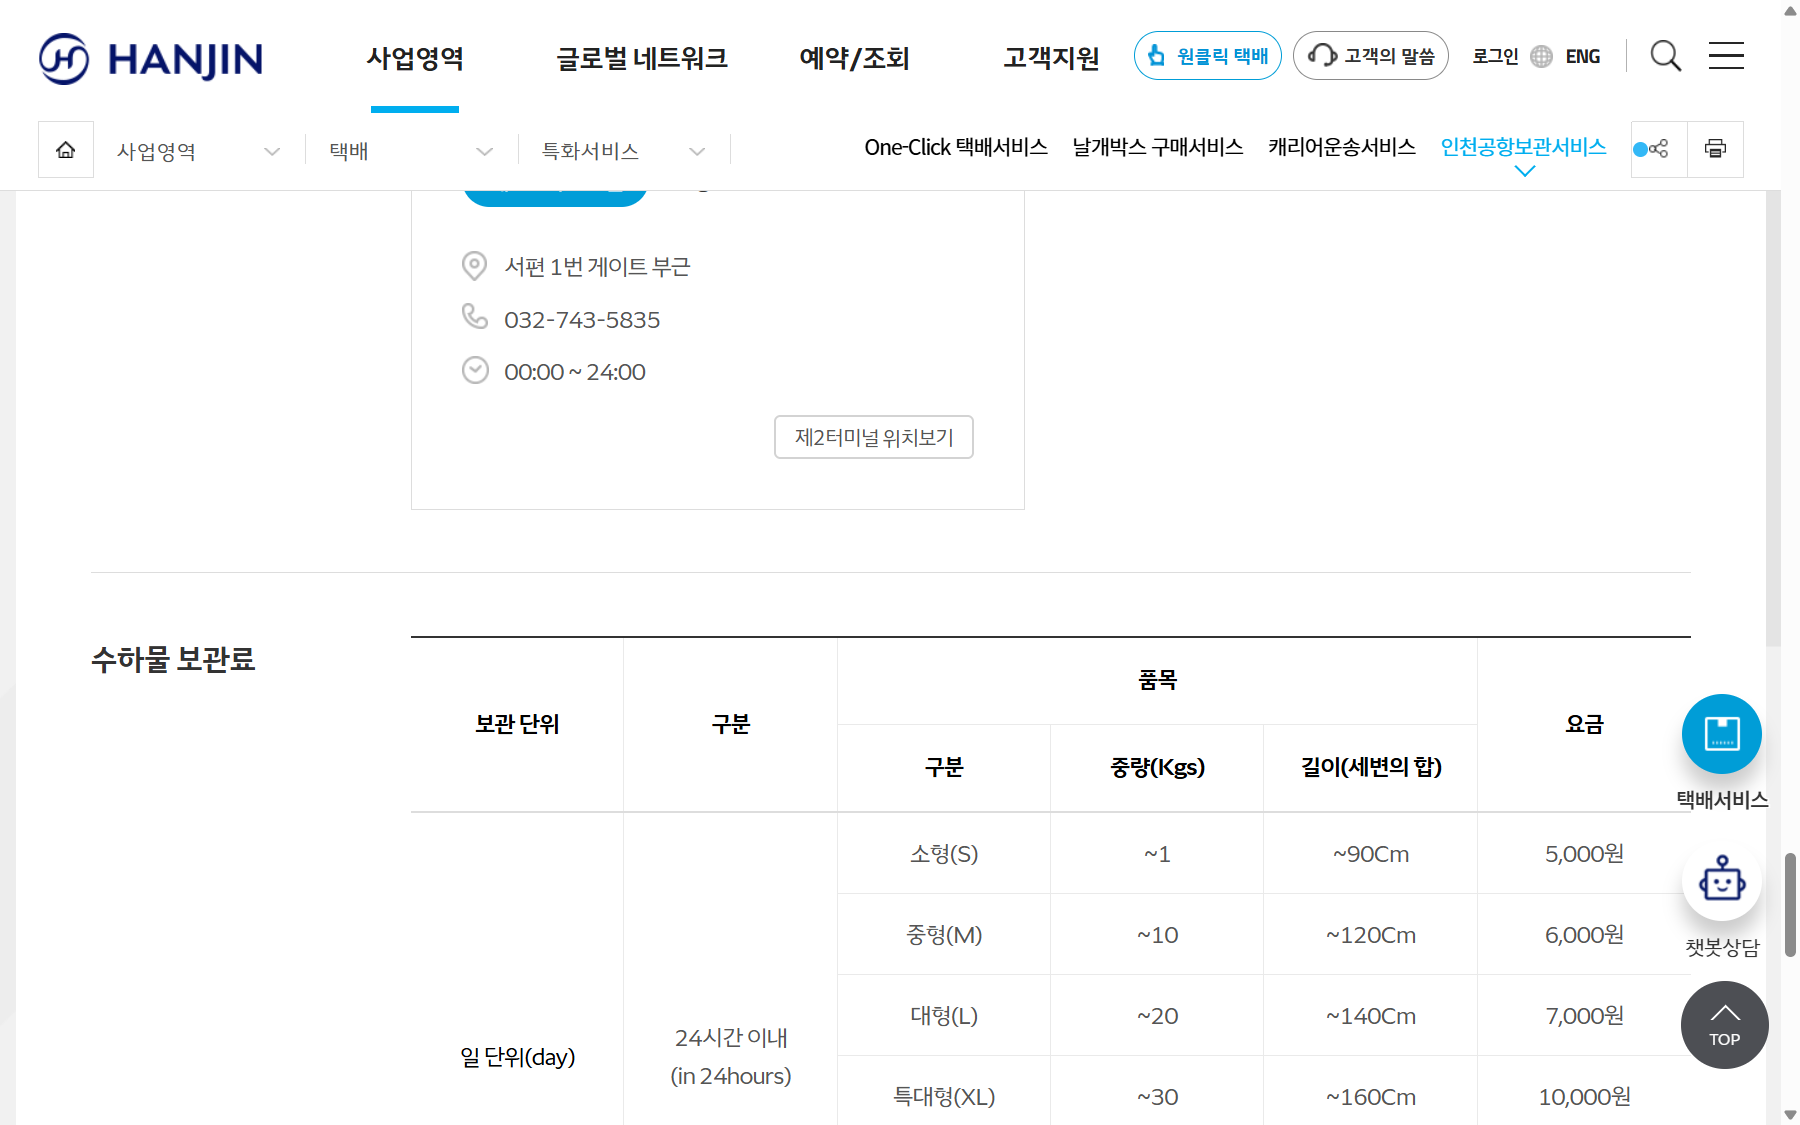Image resolution: width=1800 pixels, height=1125 pixels.
Task: Click scrollbar down arrow
Action: [1790, 1114]
